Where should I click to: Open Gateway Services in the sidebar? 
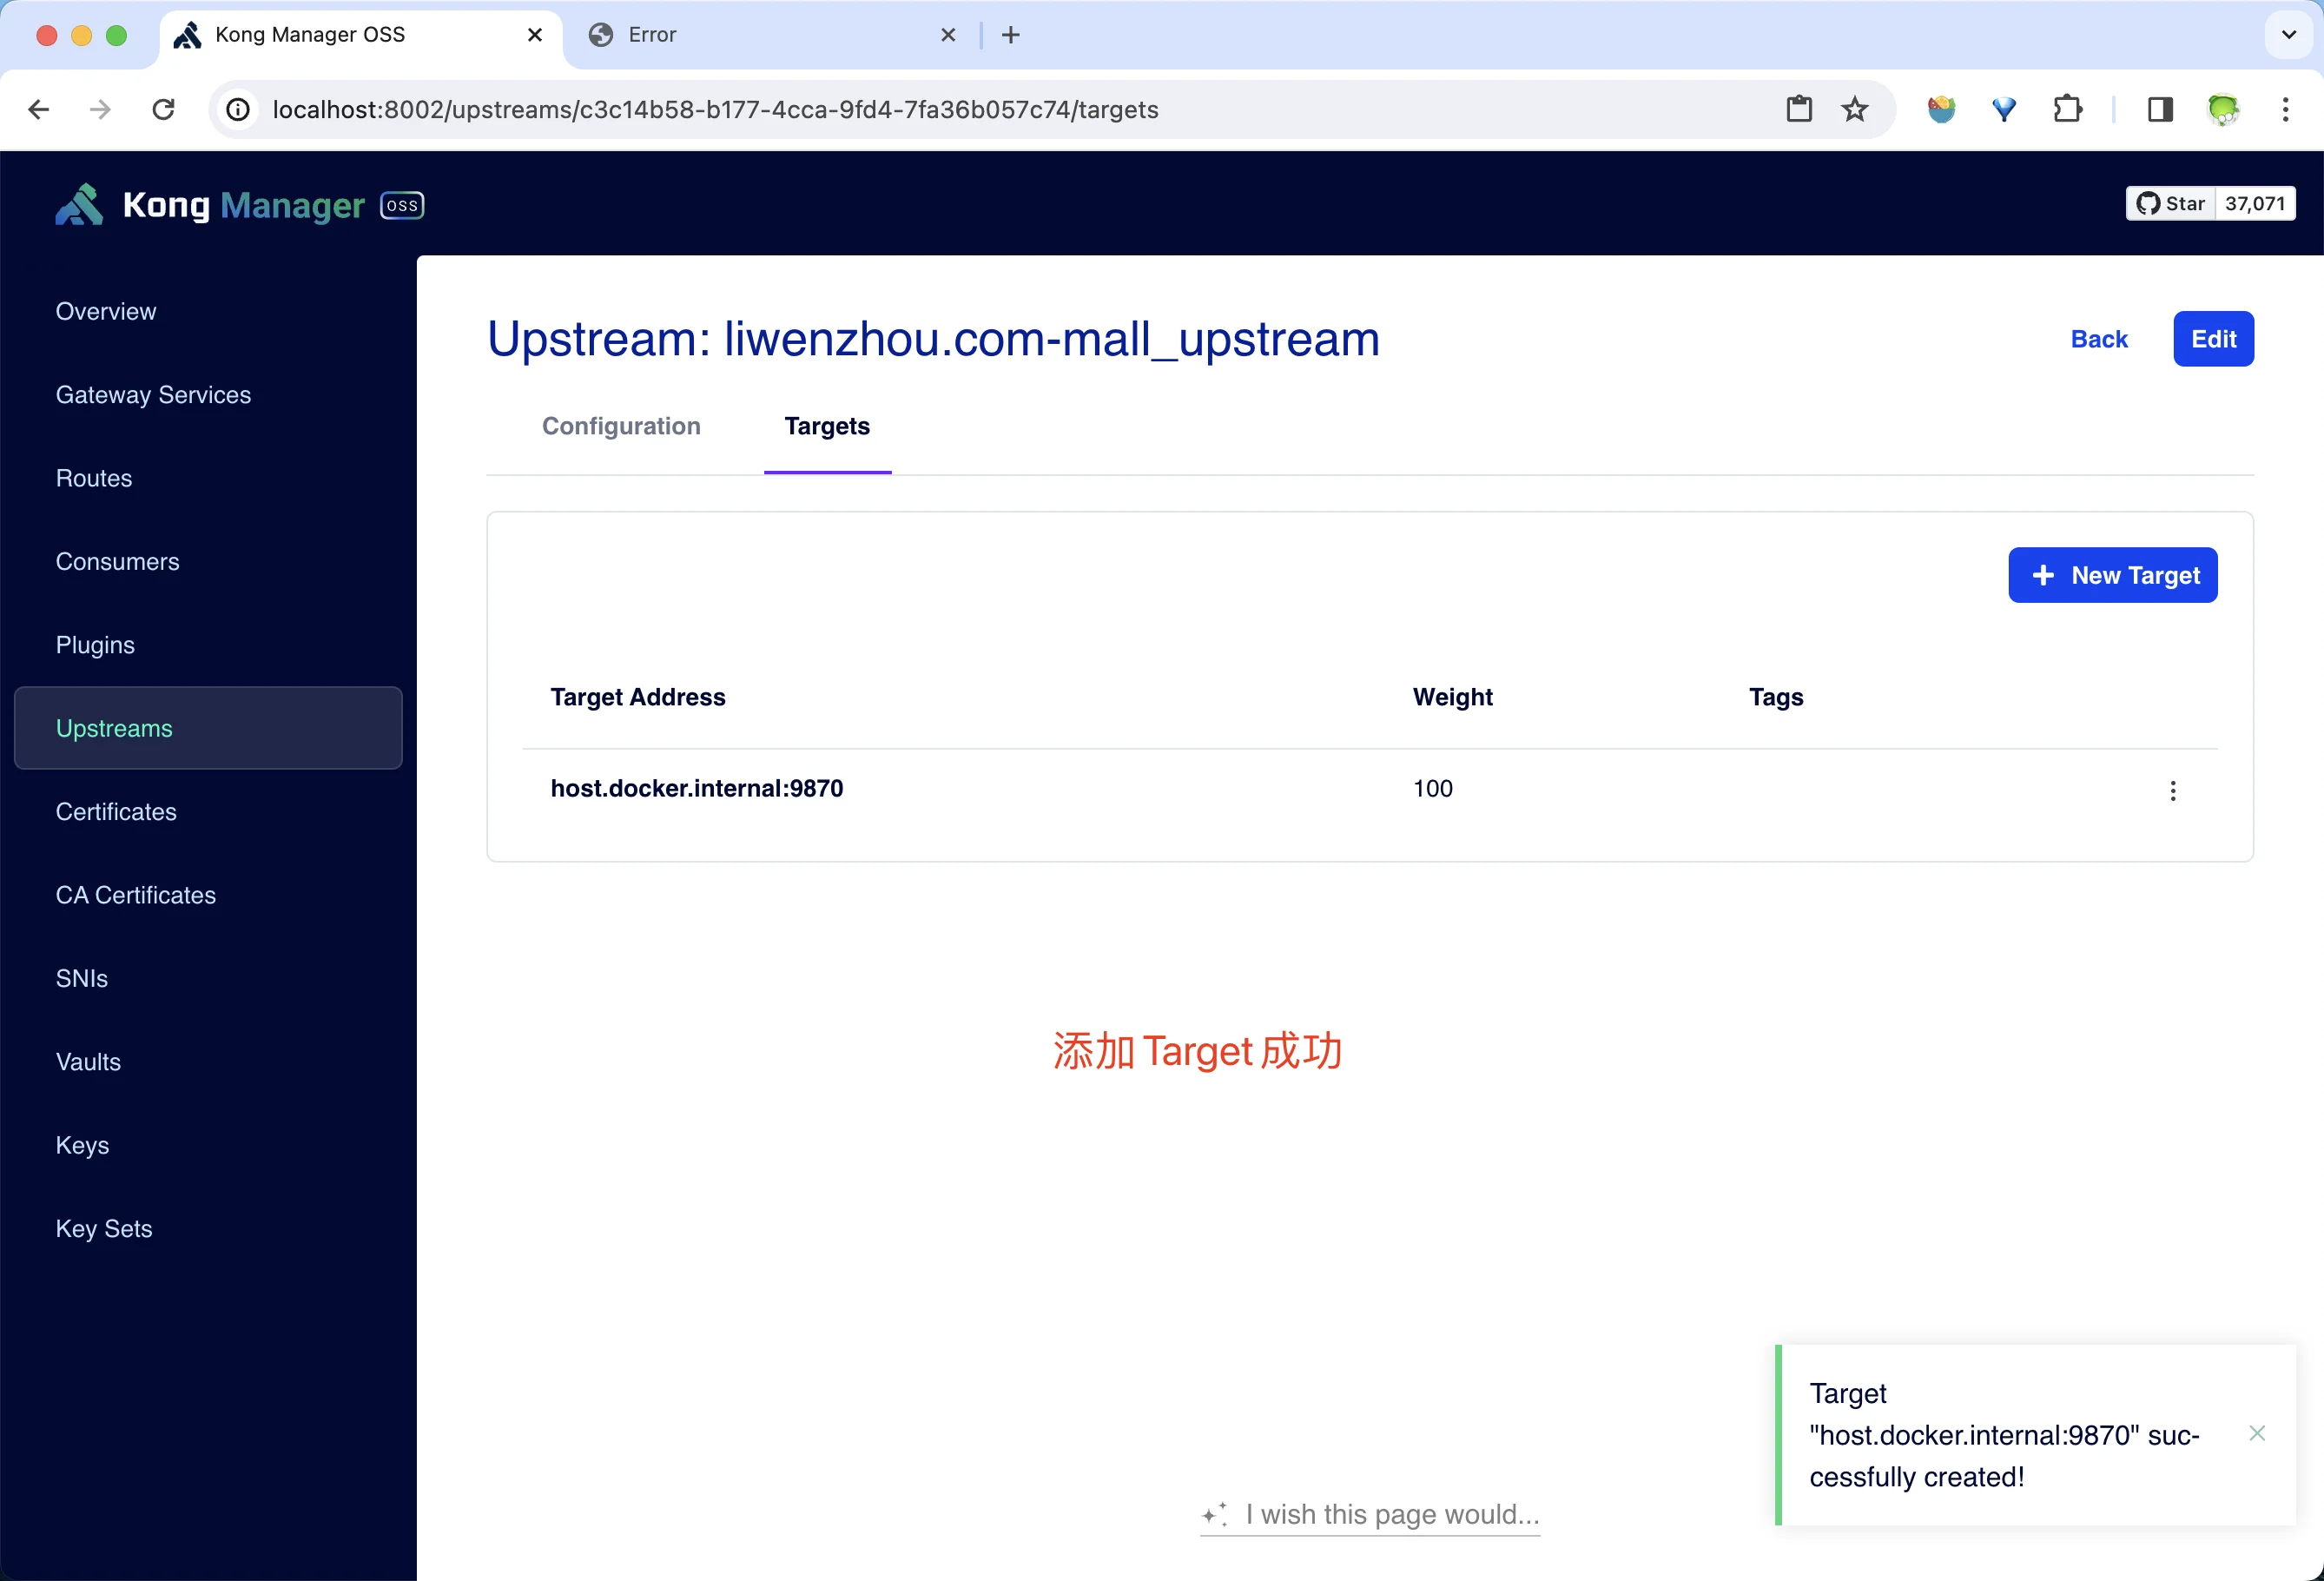(153, 395)
